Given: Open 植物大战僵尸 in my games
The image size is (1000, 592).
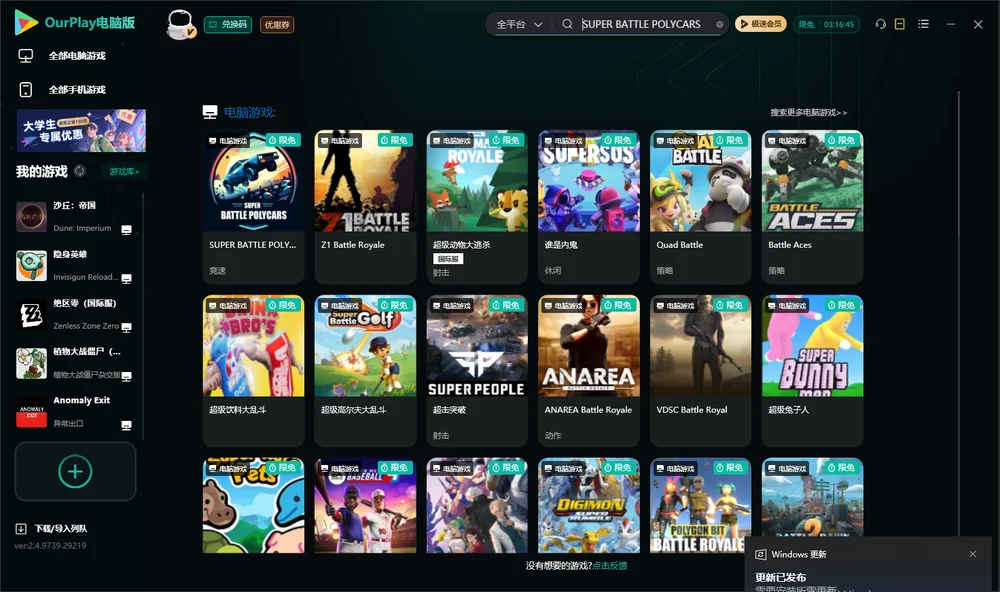Looking at the screenshot, I should click(73, 364).
